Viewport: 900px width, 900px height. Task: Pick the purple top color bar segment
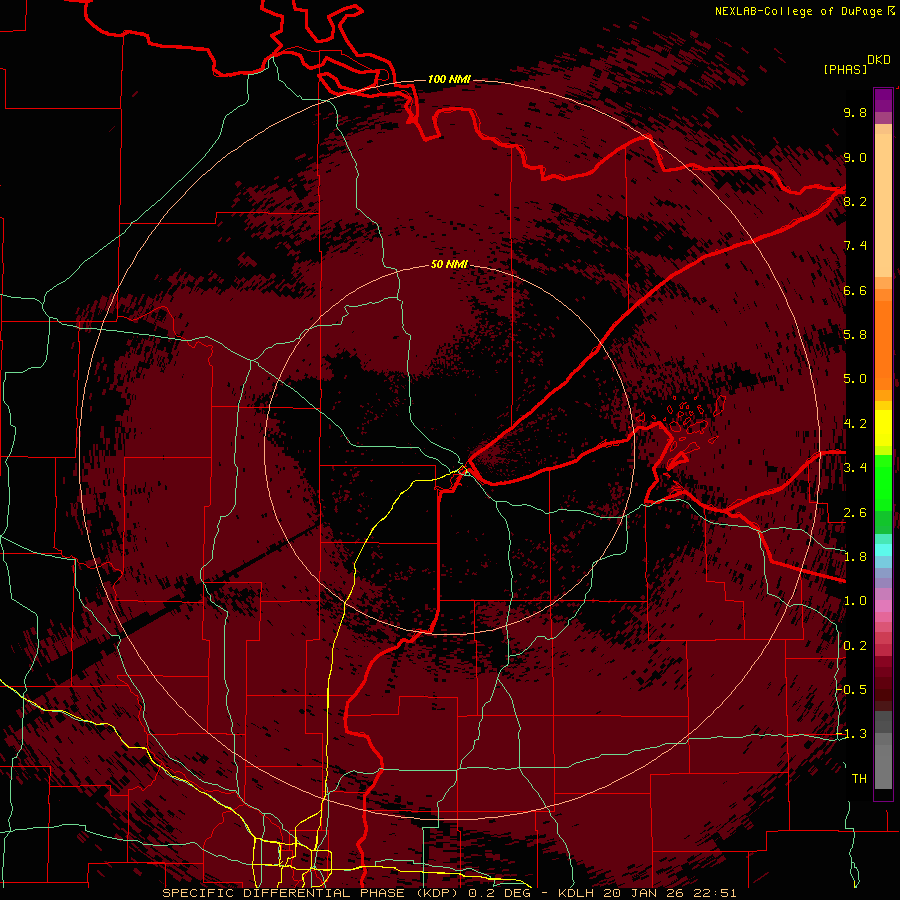(x=883, y=100)
